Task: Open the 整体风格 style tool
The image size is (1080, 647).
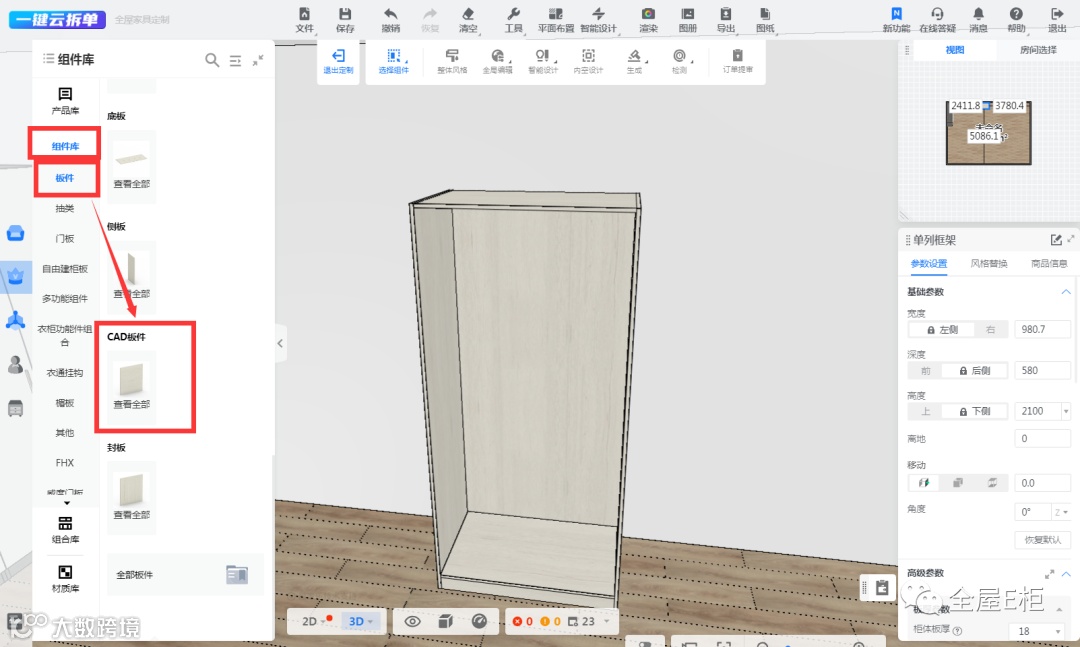Action: pos(452,61)
